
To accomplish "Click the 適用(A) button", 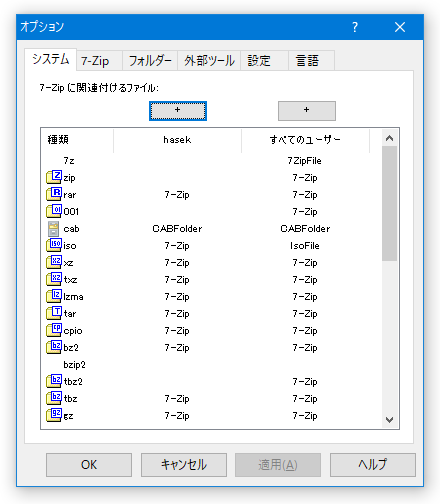I will 278,465.
